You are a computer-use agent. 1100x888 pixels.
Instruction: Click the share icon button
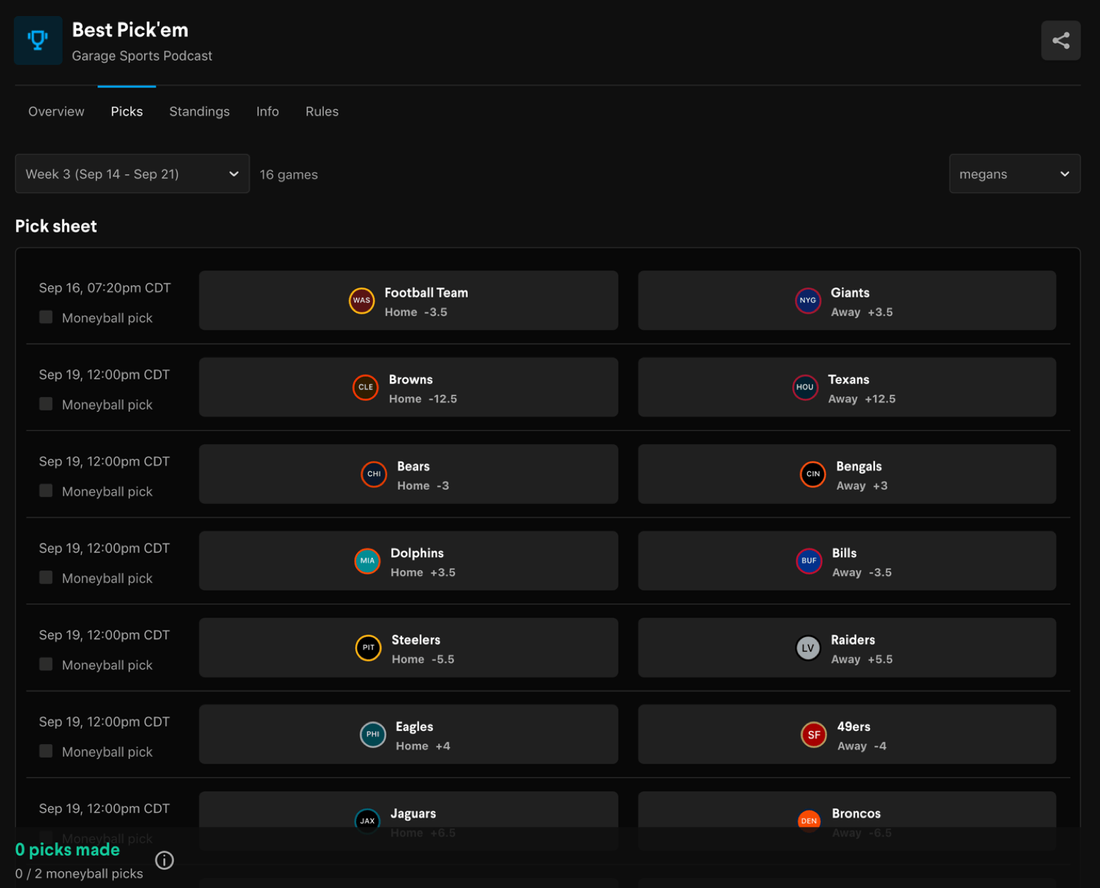point(1060,41)
